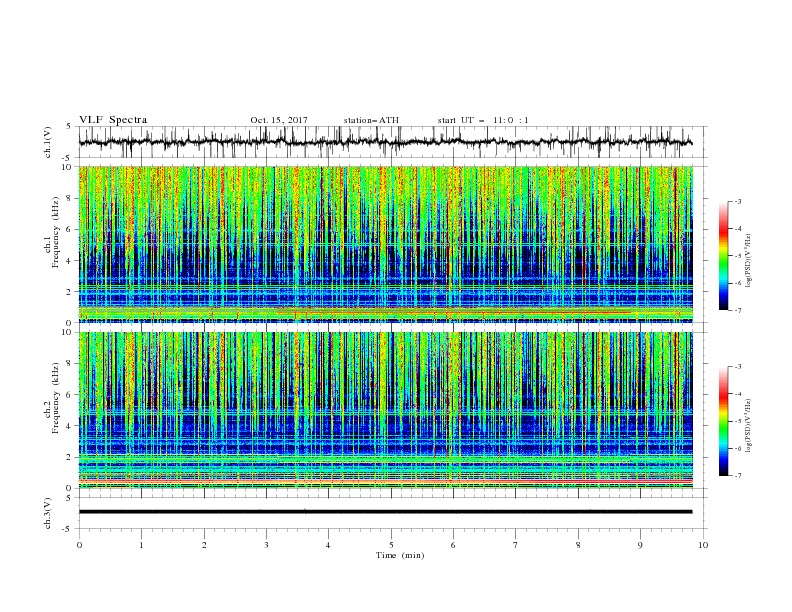The height and width of the screenshot is (612, 792).
Task: Click the "ch.3(V)" axis label
Action: (48, 513)
